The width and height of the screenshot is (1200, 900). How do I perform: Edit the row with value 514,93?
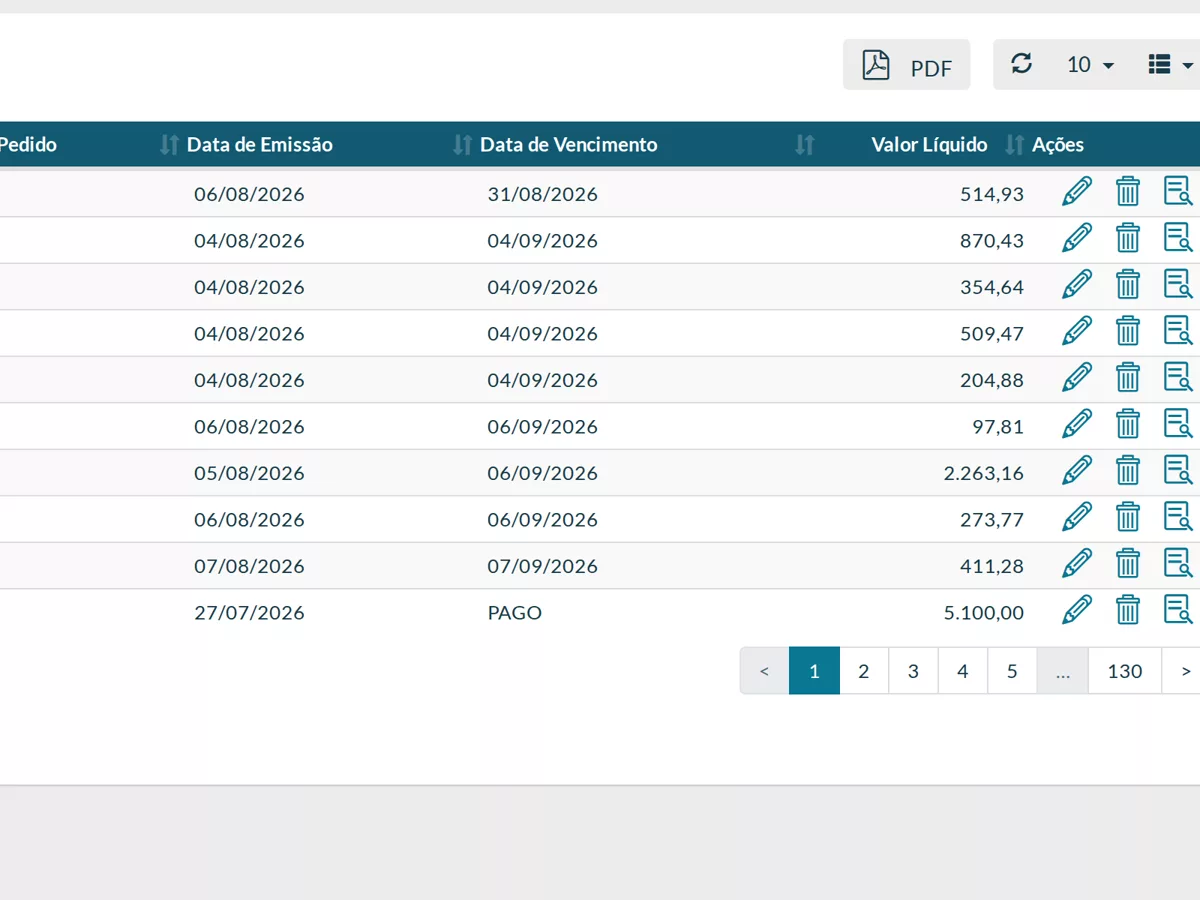coord(1076,191)
